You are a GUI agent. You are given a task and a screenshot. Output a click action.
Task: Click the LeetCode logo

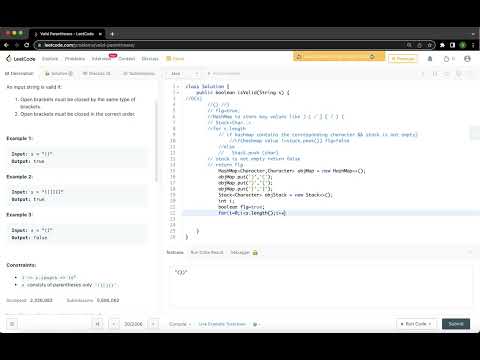point(21,59)
